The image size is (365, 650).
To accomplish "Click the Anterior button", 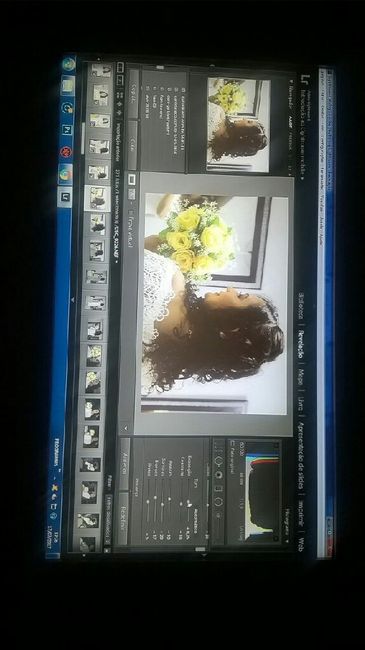I will (x=124, y=464).
